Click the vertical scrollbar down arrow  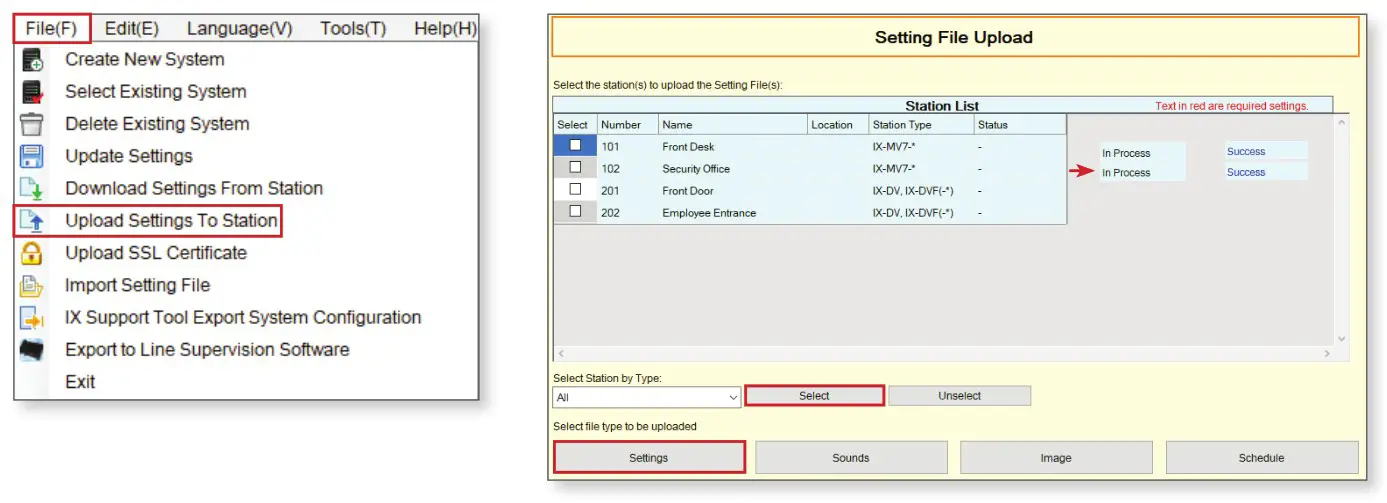click(x=1342, y=339)
